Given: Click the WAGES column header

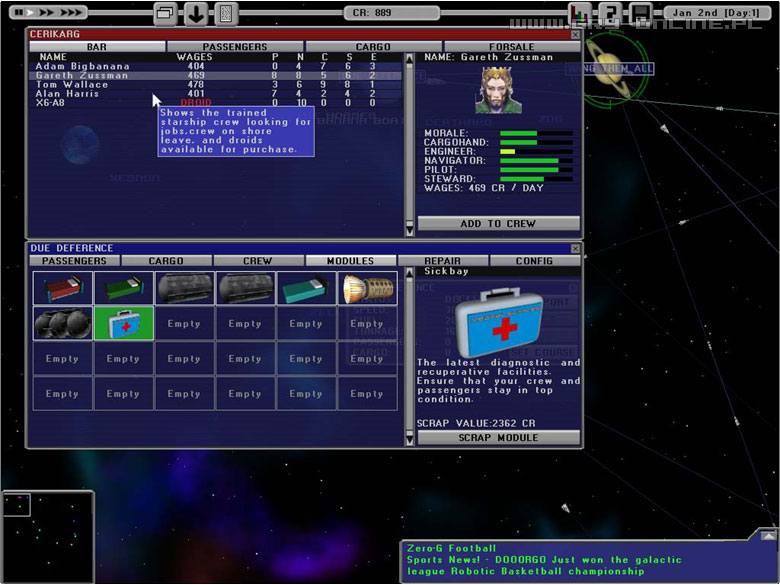Looking at the screenshot, I should click(195, 57).
